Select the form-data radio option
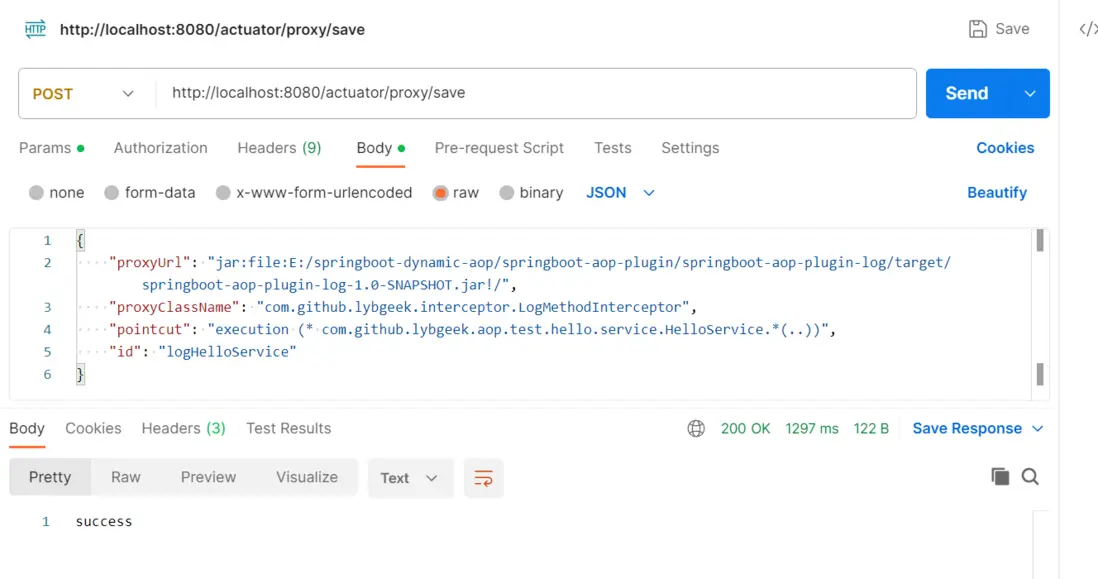The image size is (1098, 579). point(112,193)
